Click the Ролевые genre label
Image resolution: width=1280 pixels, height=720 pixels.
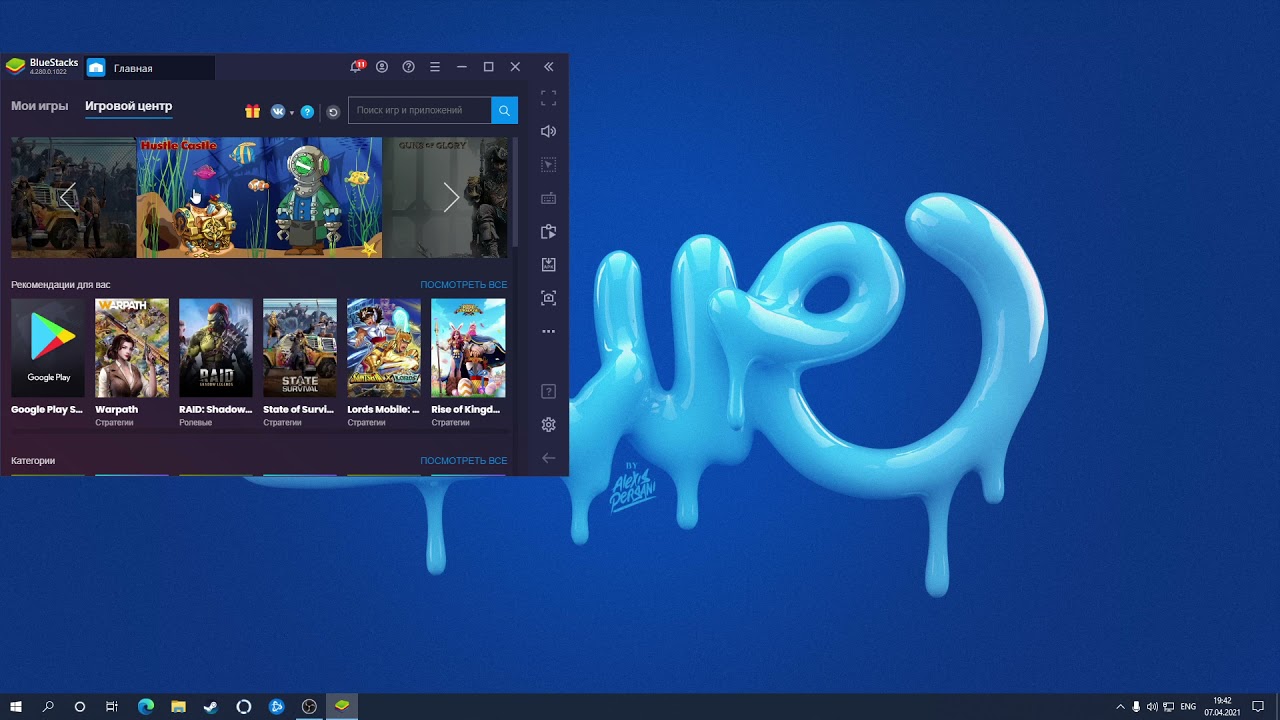coord(195,423)
